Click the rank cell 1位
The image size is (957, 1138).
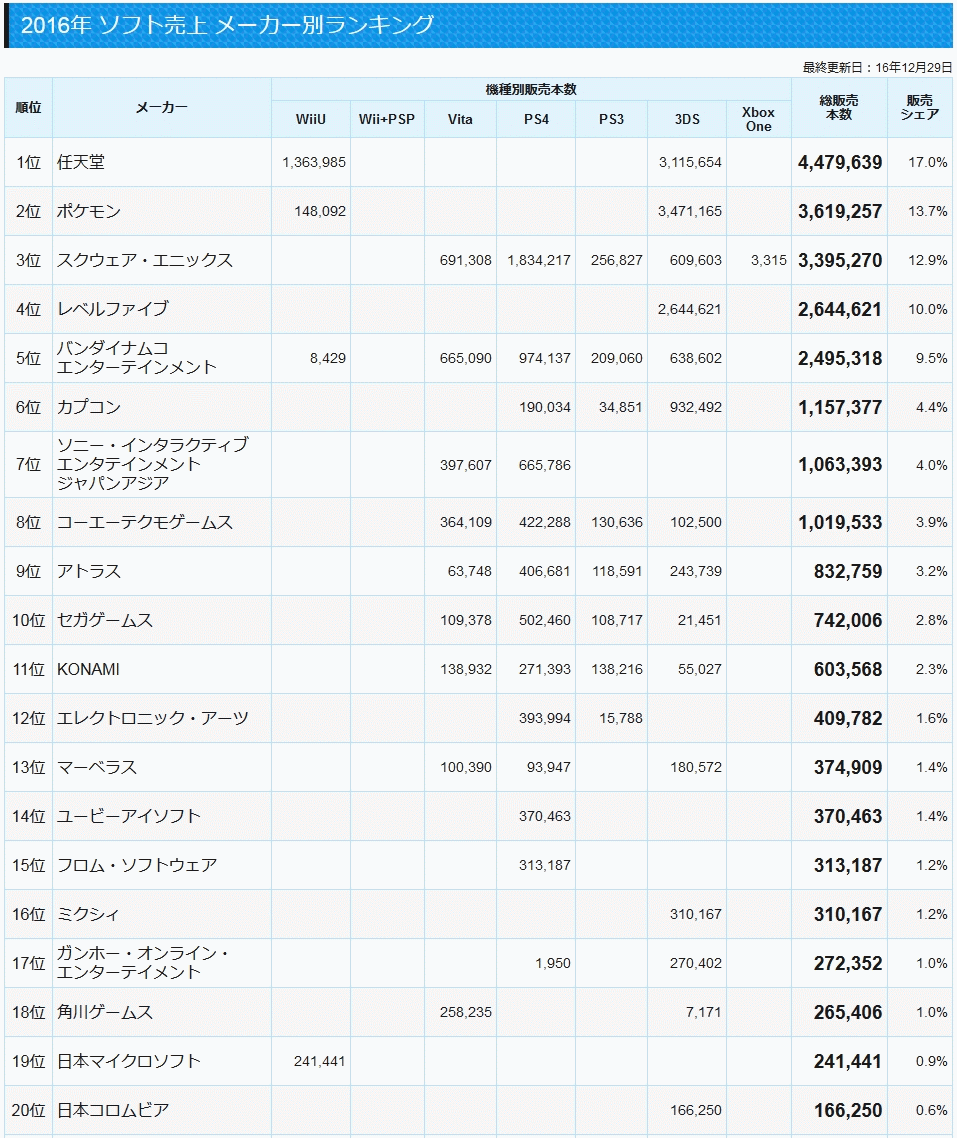click(28, 163)
